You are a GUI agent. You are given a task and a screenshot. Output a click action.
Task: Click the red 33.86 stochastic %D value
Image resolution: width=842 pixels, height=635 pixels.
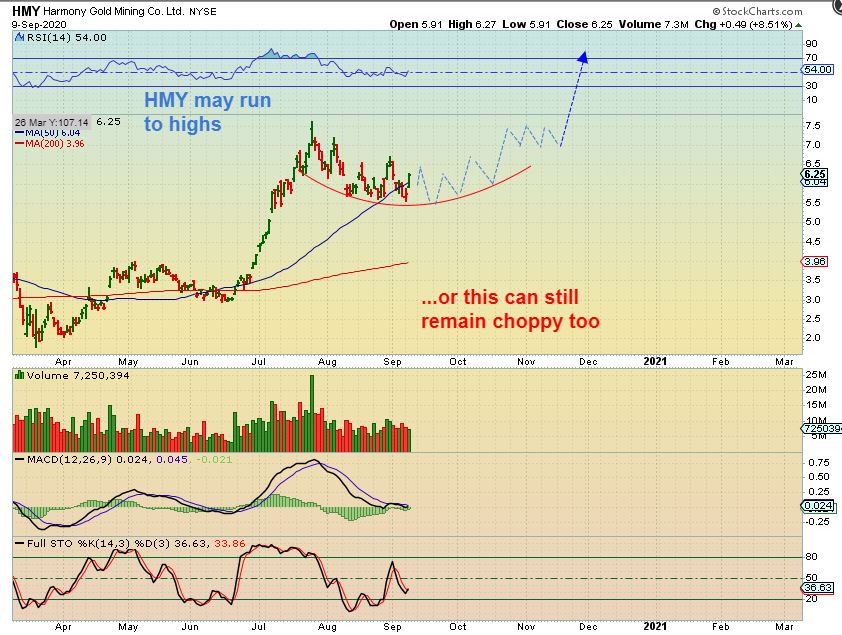(x=229, y=544)
